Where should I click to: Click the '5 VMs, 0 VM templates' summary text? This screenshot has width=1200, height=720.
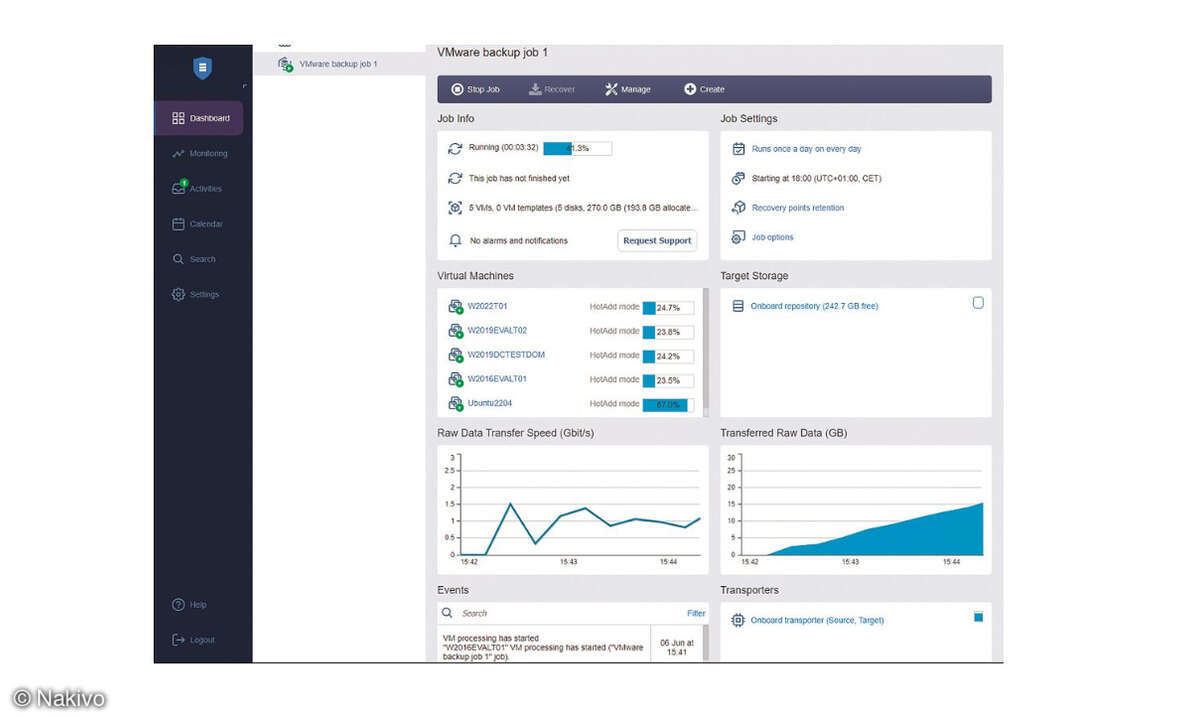coord(583,208)
